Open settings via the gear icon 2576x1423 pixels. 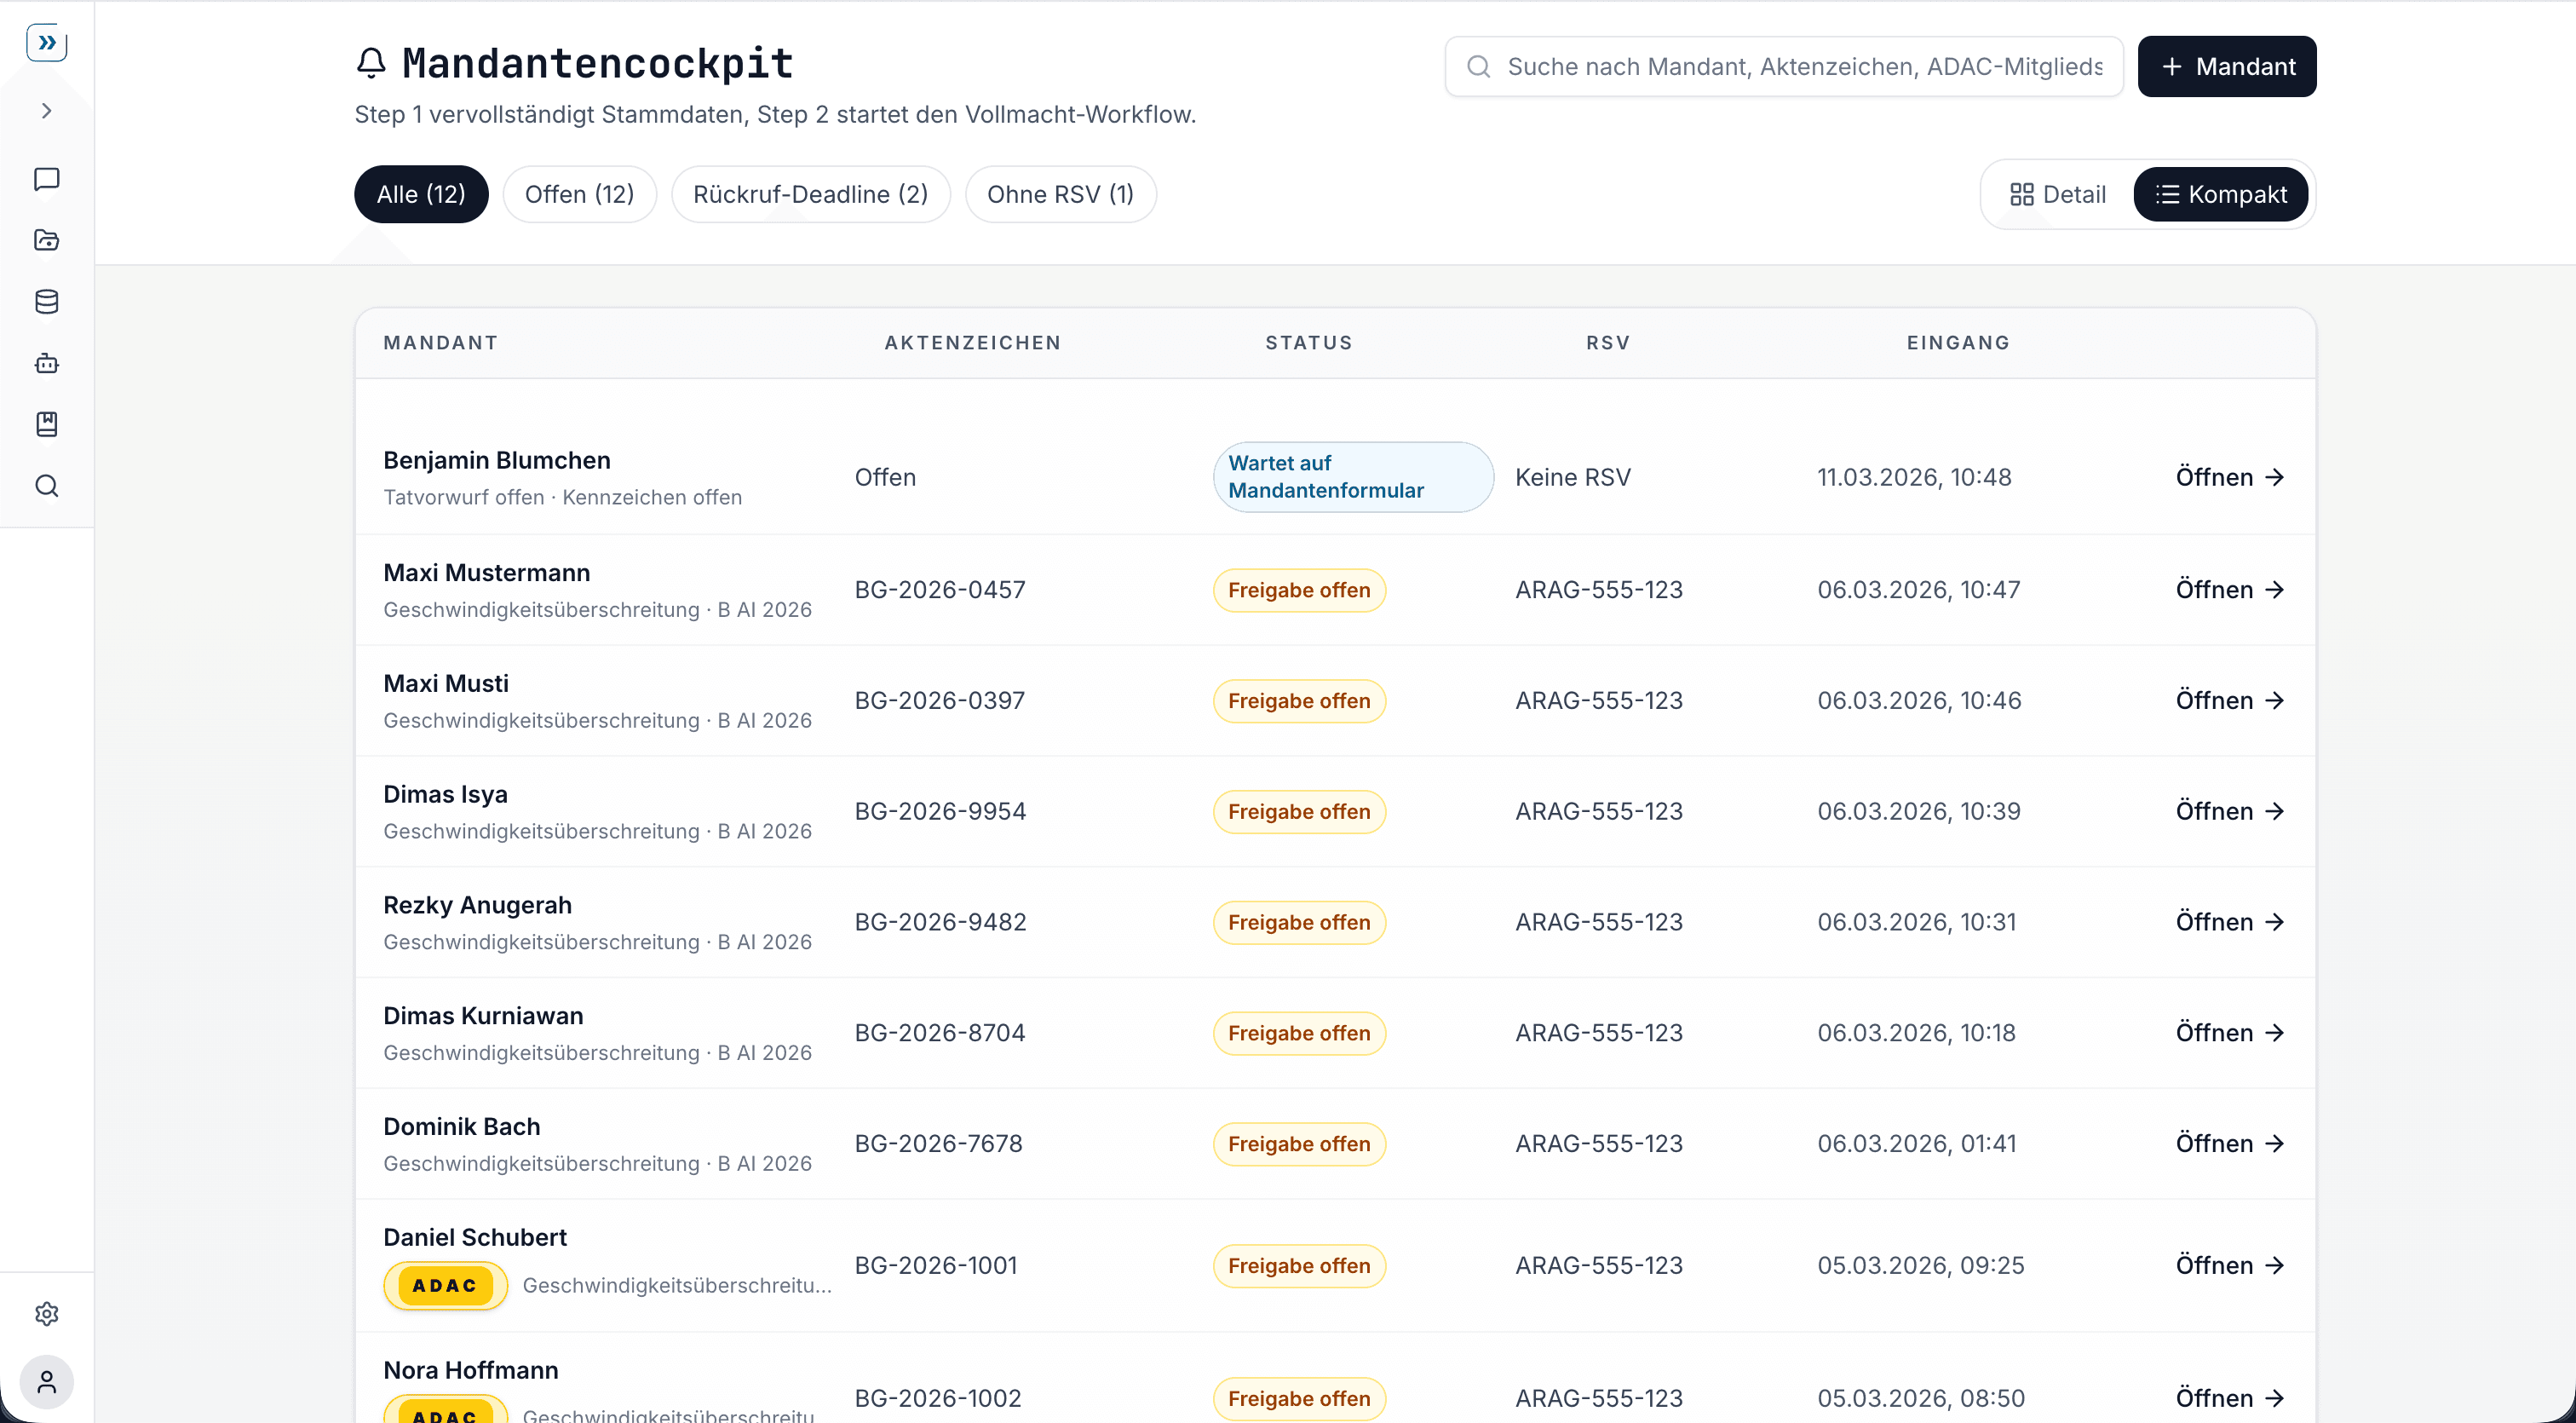coord(46,1313)
